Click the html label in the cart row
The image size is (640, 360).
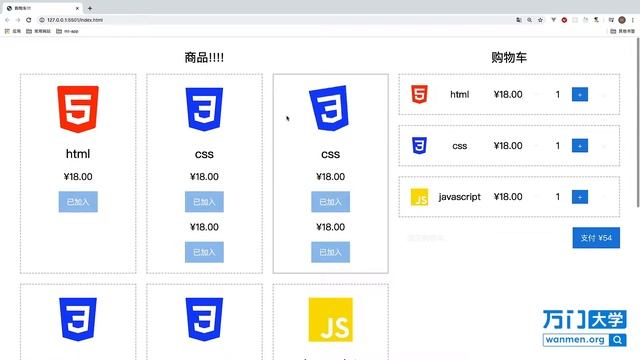click(460, 94)
